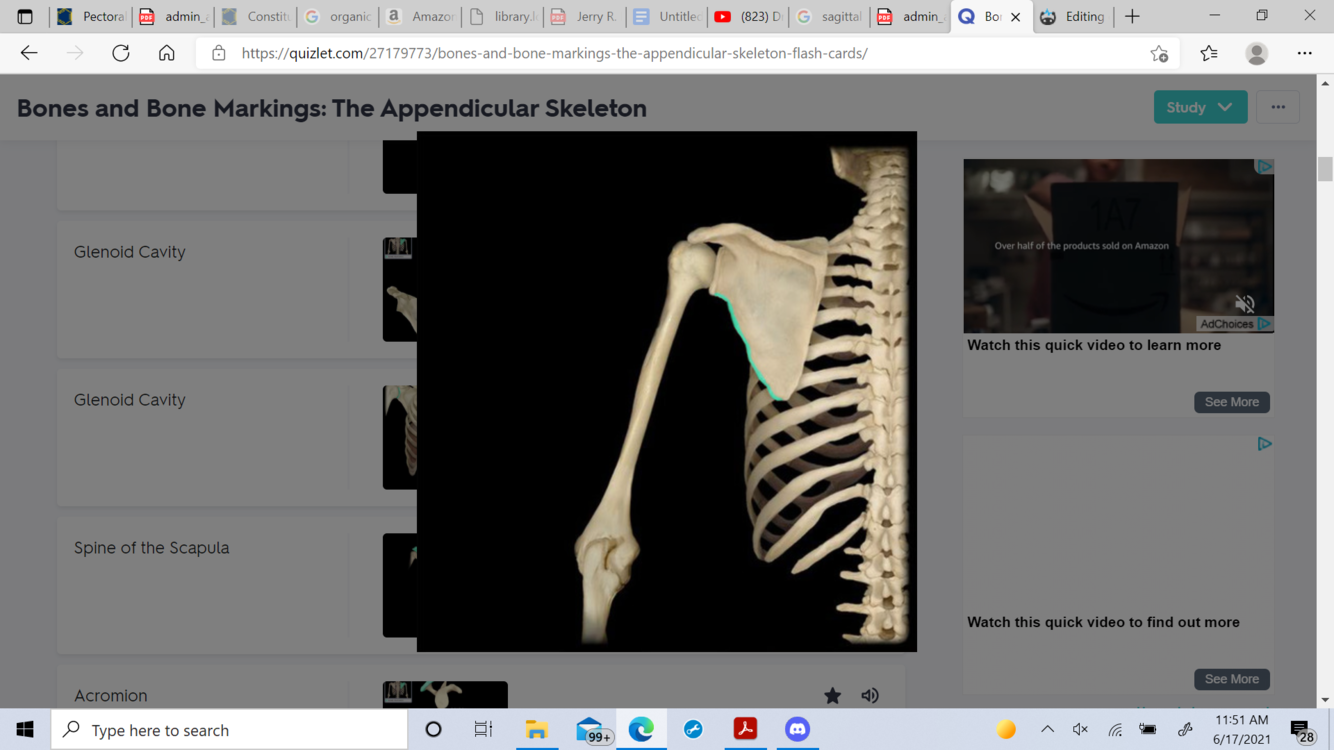This screenshot has width=1334, height=750.
Task: Open the ad info icon on second ad
Action: point(1264,444)
